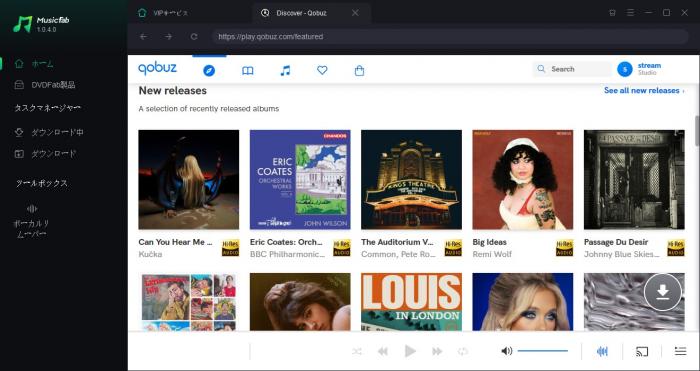Adjust the volume slider
This screenshot has width=700, height=371.
[x=543, y=351]
